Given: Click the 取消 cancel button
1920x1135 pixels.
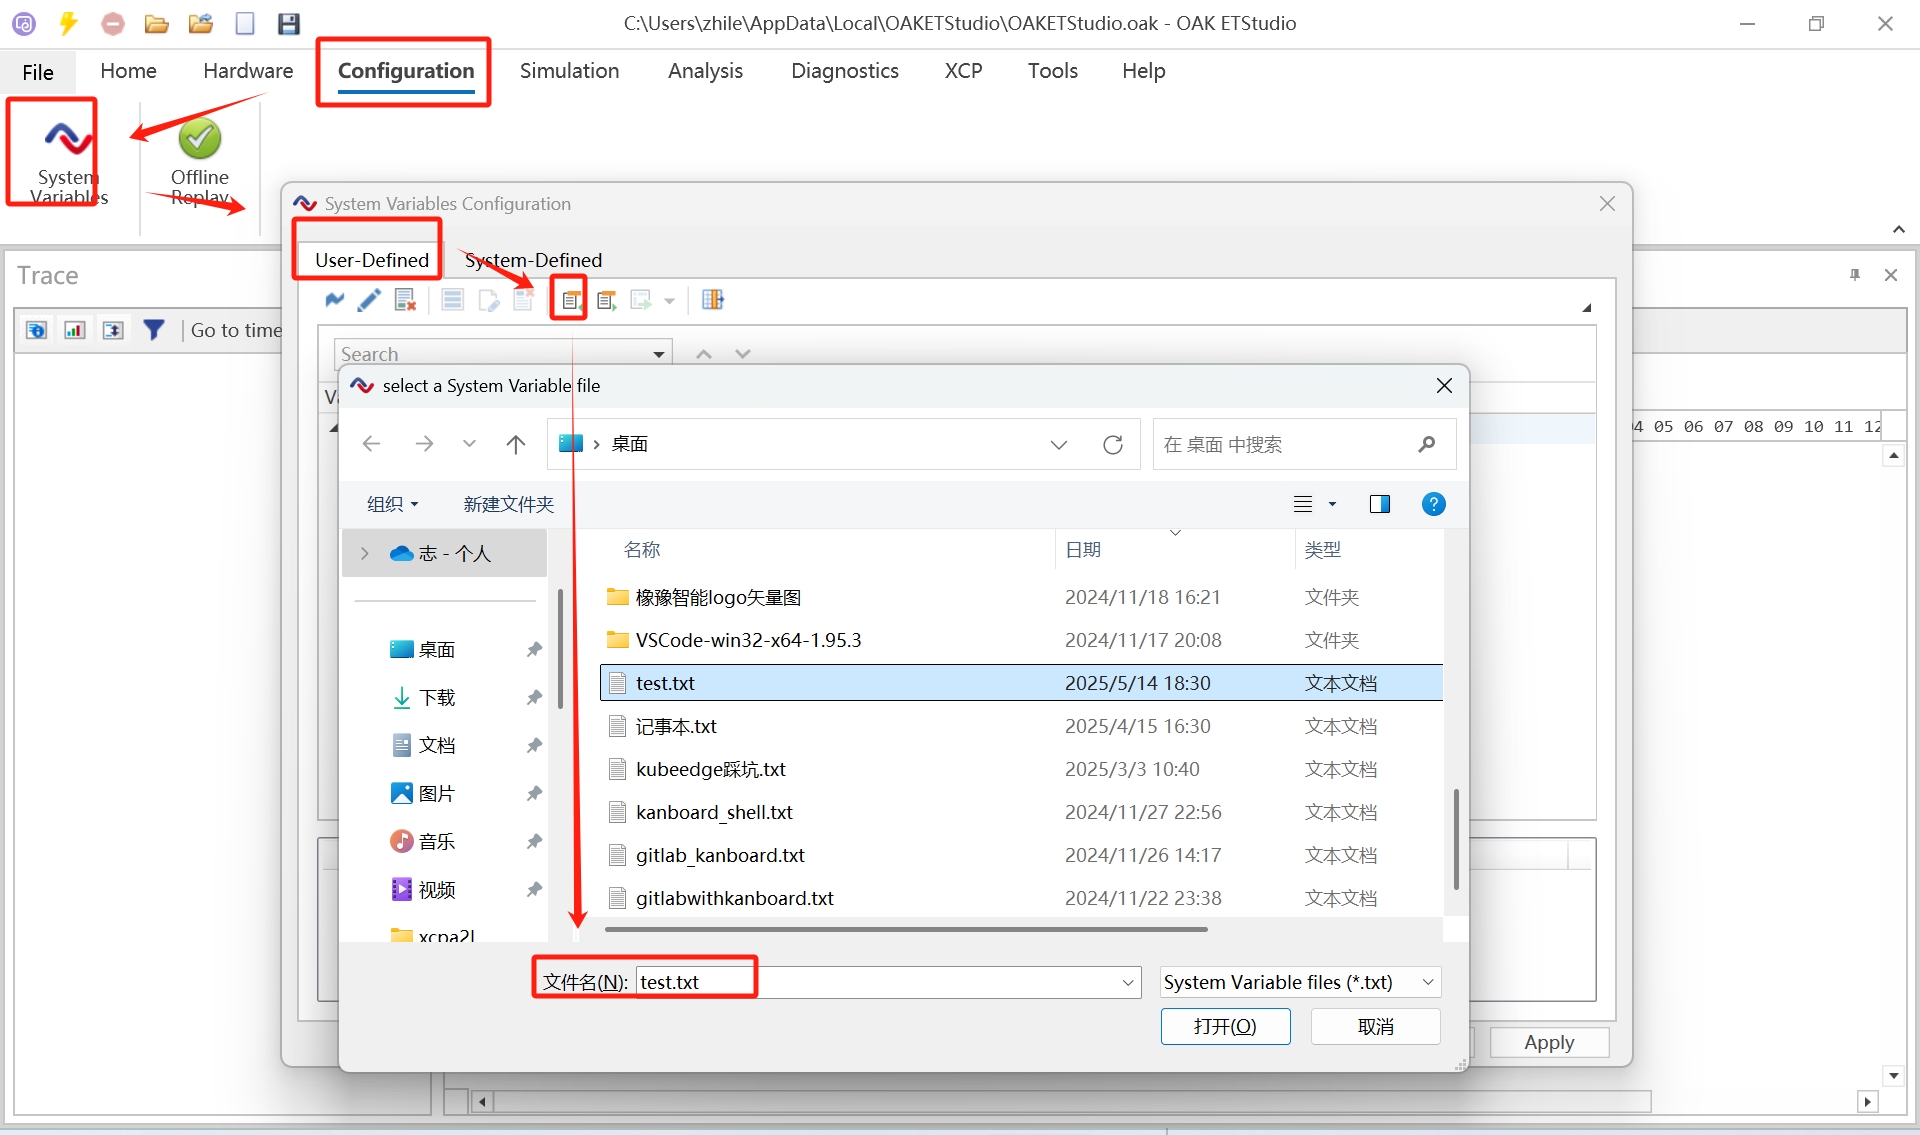Looking at the screenshot, I should (x=1375, y=1026).
